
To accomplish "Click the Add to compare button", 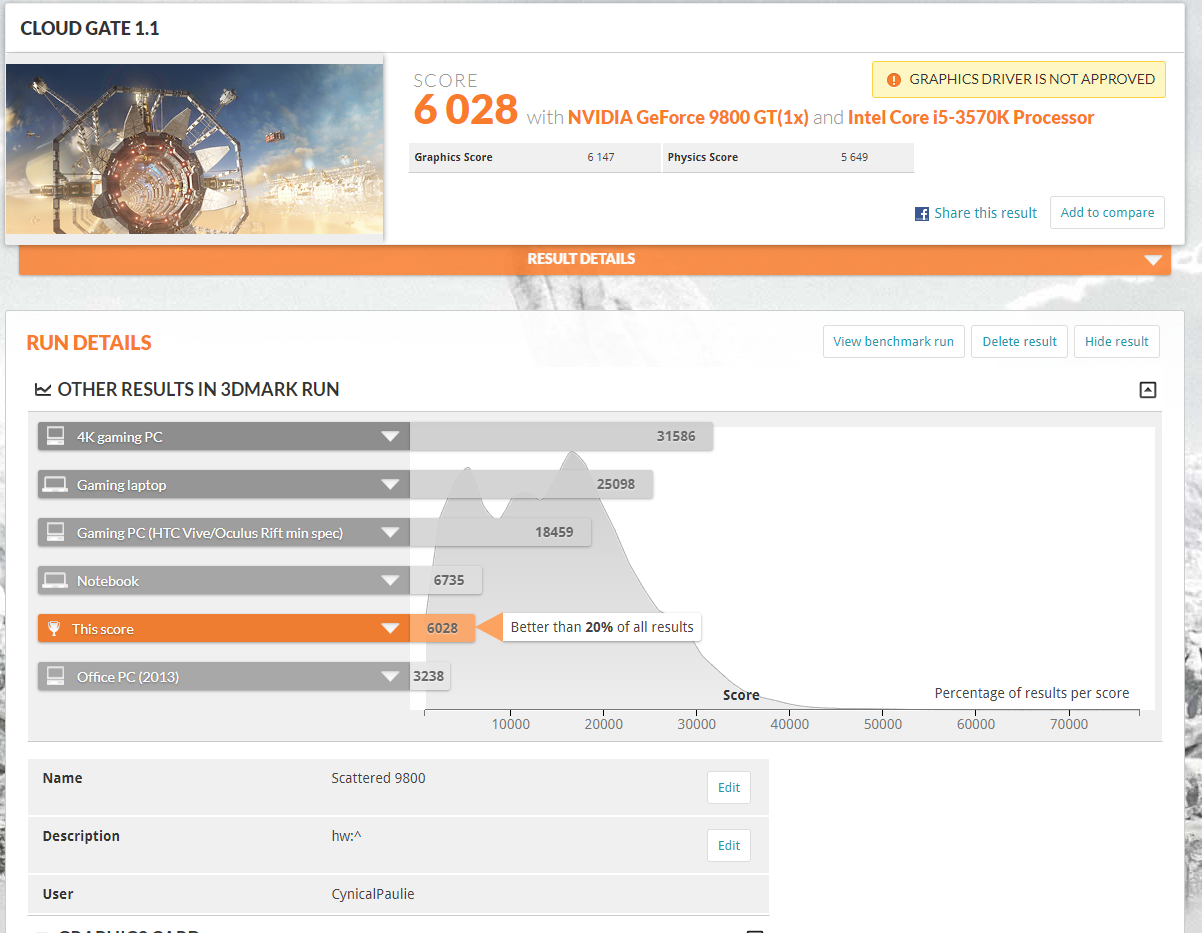I will [x=1107, y=212].
